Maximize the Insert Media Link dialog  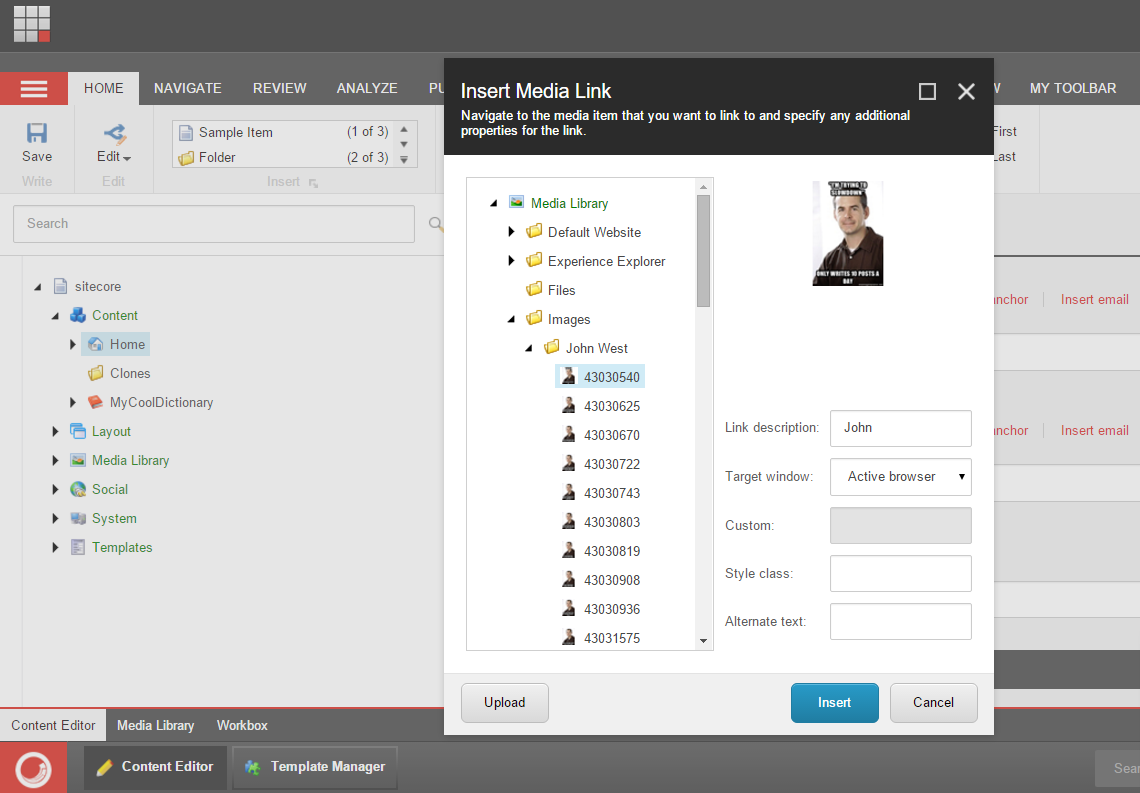[927, 92]
